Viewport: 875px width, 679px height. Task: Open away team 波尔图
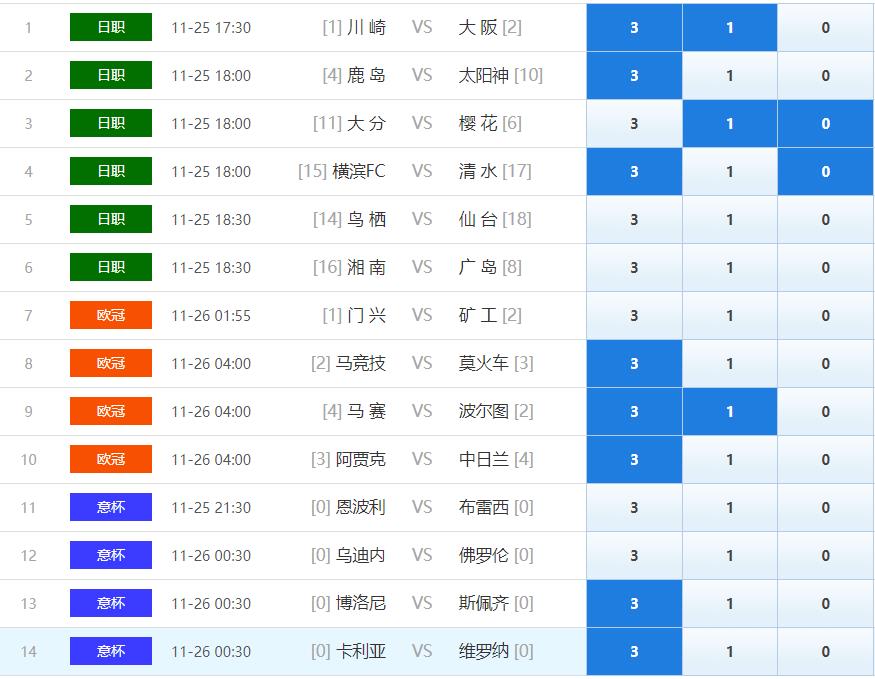[483, 411]
